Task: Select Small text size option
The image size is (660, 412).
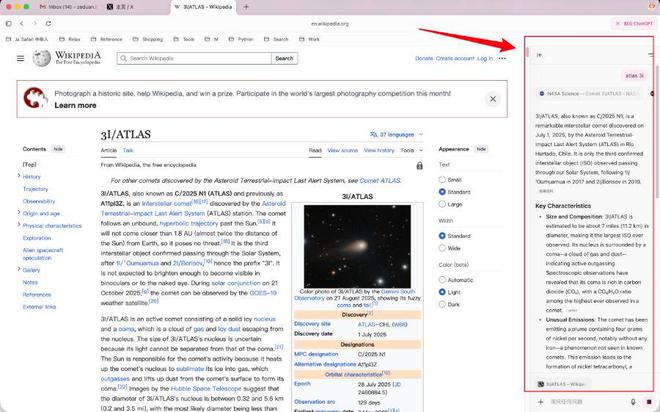Action: click(x=443, y=180)
